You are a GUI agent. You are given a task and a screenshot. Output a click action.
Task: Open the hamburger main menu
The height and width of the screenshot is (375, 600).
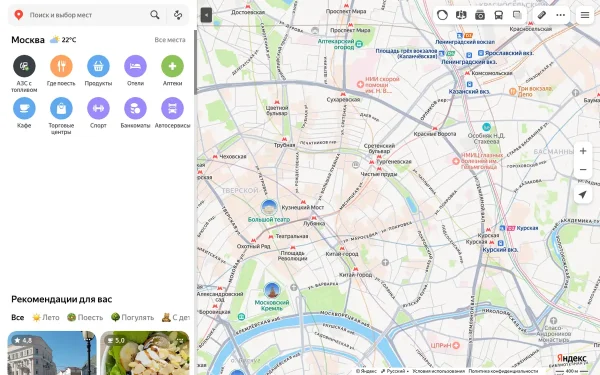pyautogui.click(x=585, y=15)
